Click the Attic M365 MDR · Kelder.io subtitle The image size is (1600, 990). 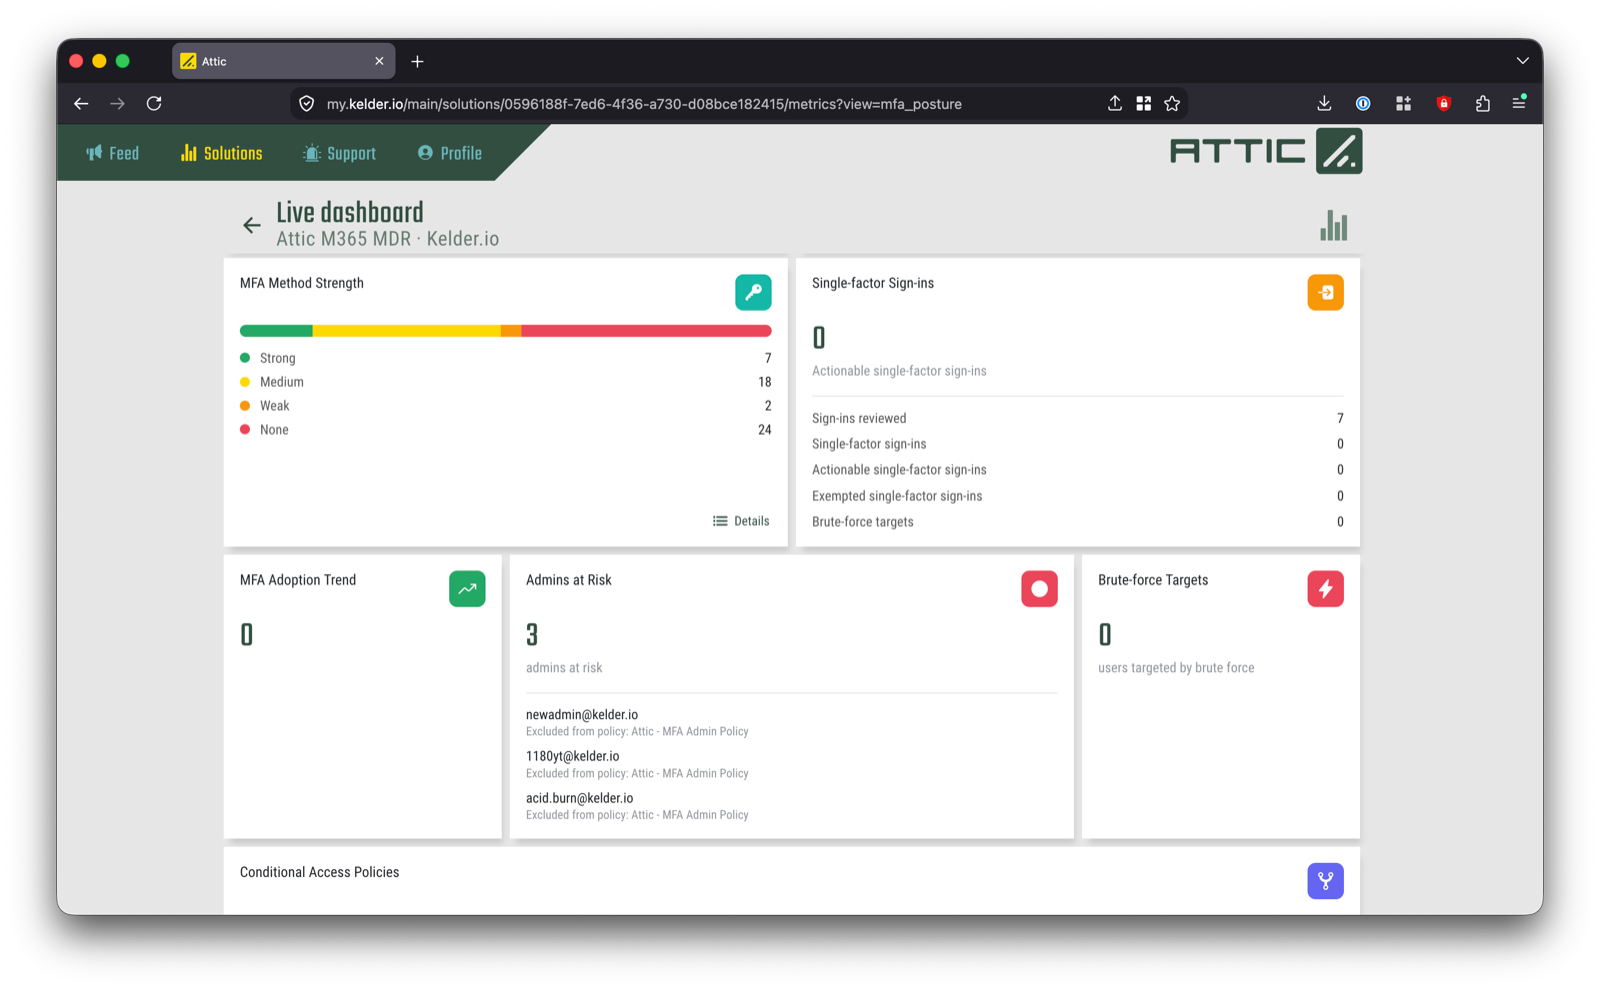[x=387, y=239]
